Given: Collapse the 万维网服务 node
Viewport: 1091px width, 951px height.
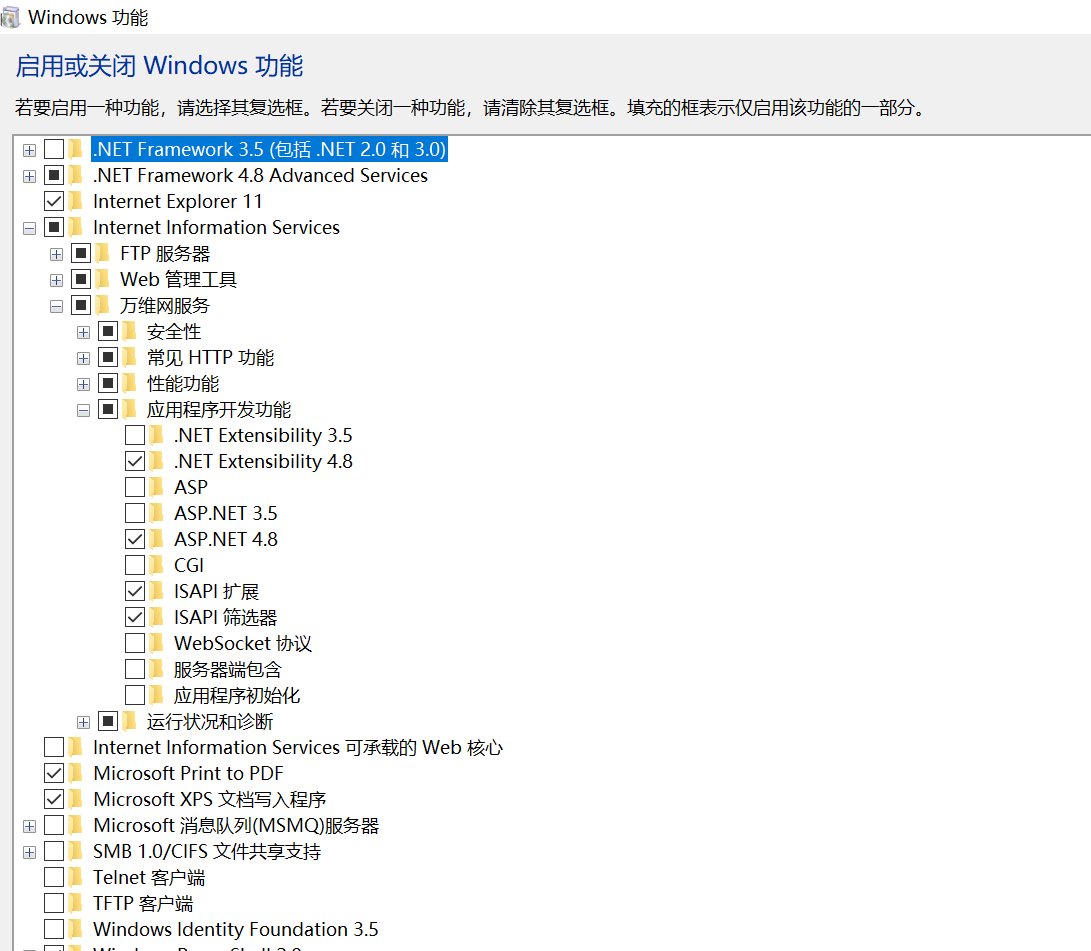Looking at the screenshot, I should coord(56,306).
